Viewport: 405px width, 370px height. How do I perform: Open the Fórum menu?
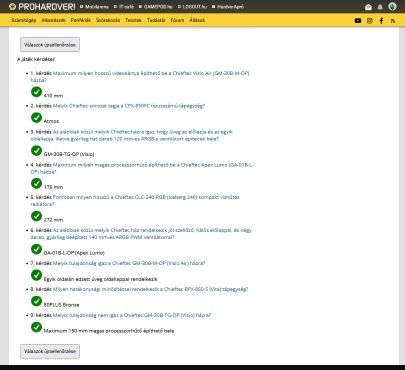177,20
